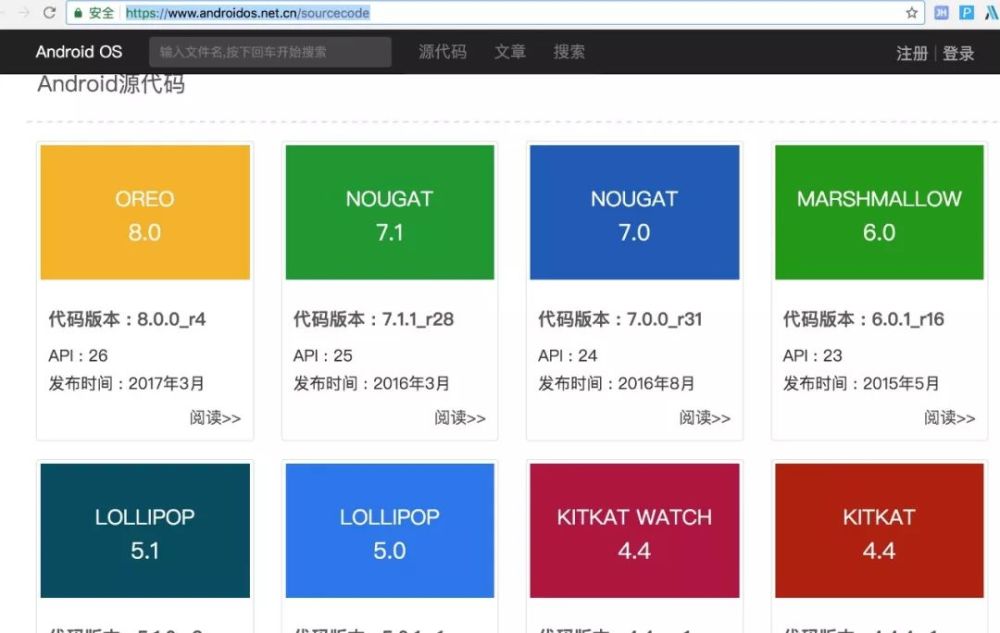Viewport: 1000px width, 633px height.
Task: Open the 源代码 nav menu item
Action: click(x=443, y=52)
